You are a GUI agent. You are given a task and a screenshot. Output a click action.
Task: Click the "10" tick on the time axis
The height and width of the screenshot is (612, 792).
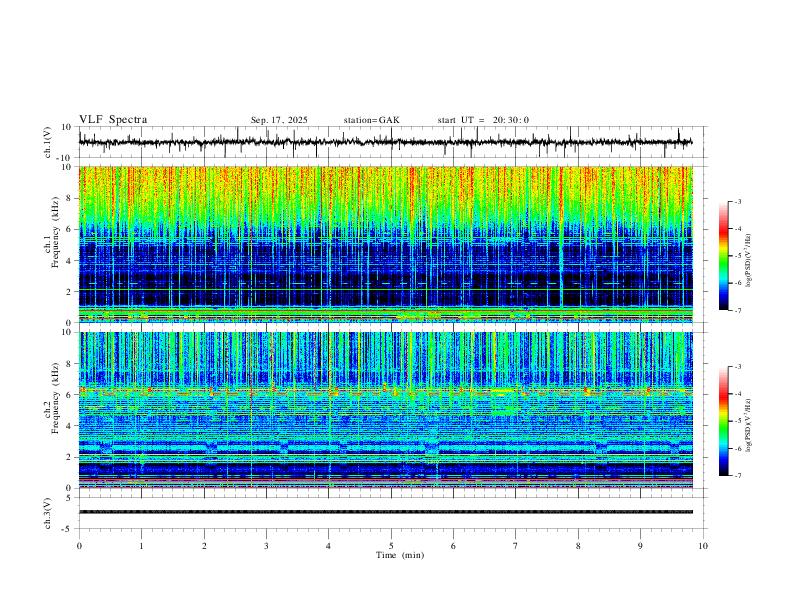pos(703,546)
